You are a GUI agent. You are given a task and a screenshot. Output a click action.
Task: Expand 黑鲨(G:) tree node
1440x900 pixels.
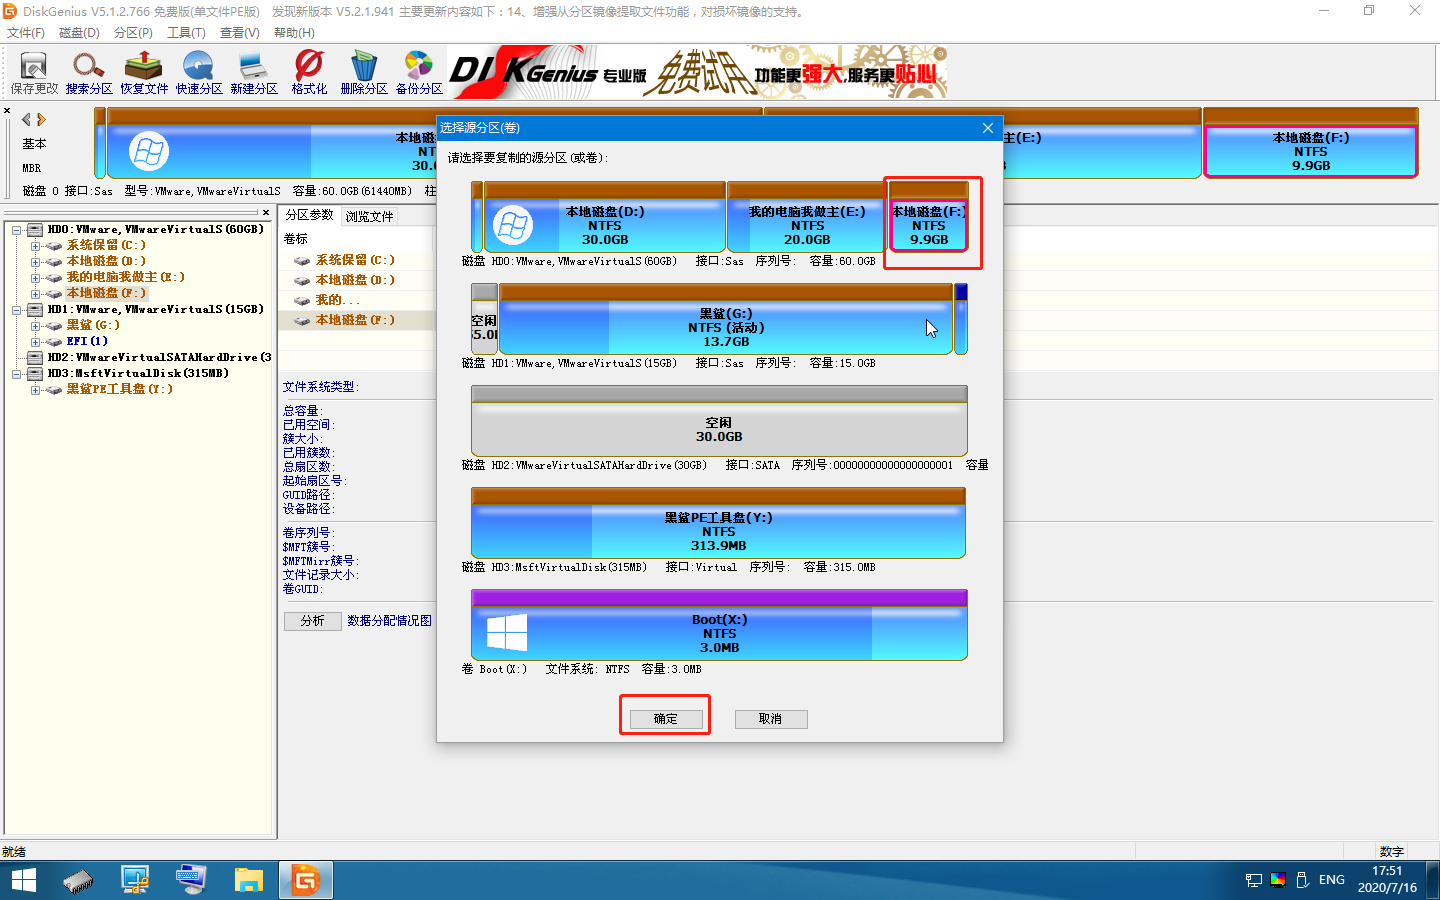35,326
